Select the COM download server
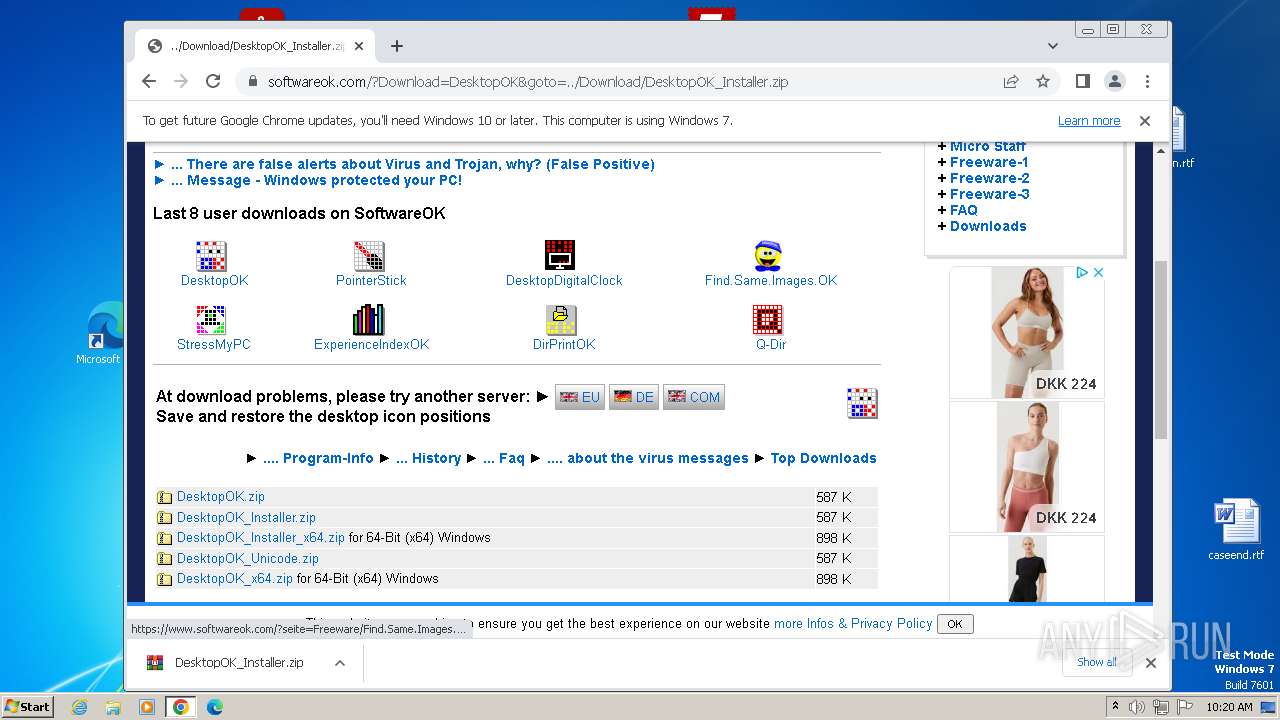Screen dimensions: 1280x720 694,397
